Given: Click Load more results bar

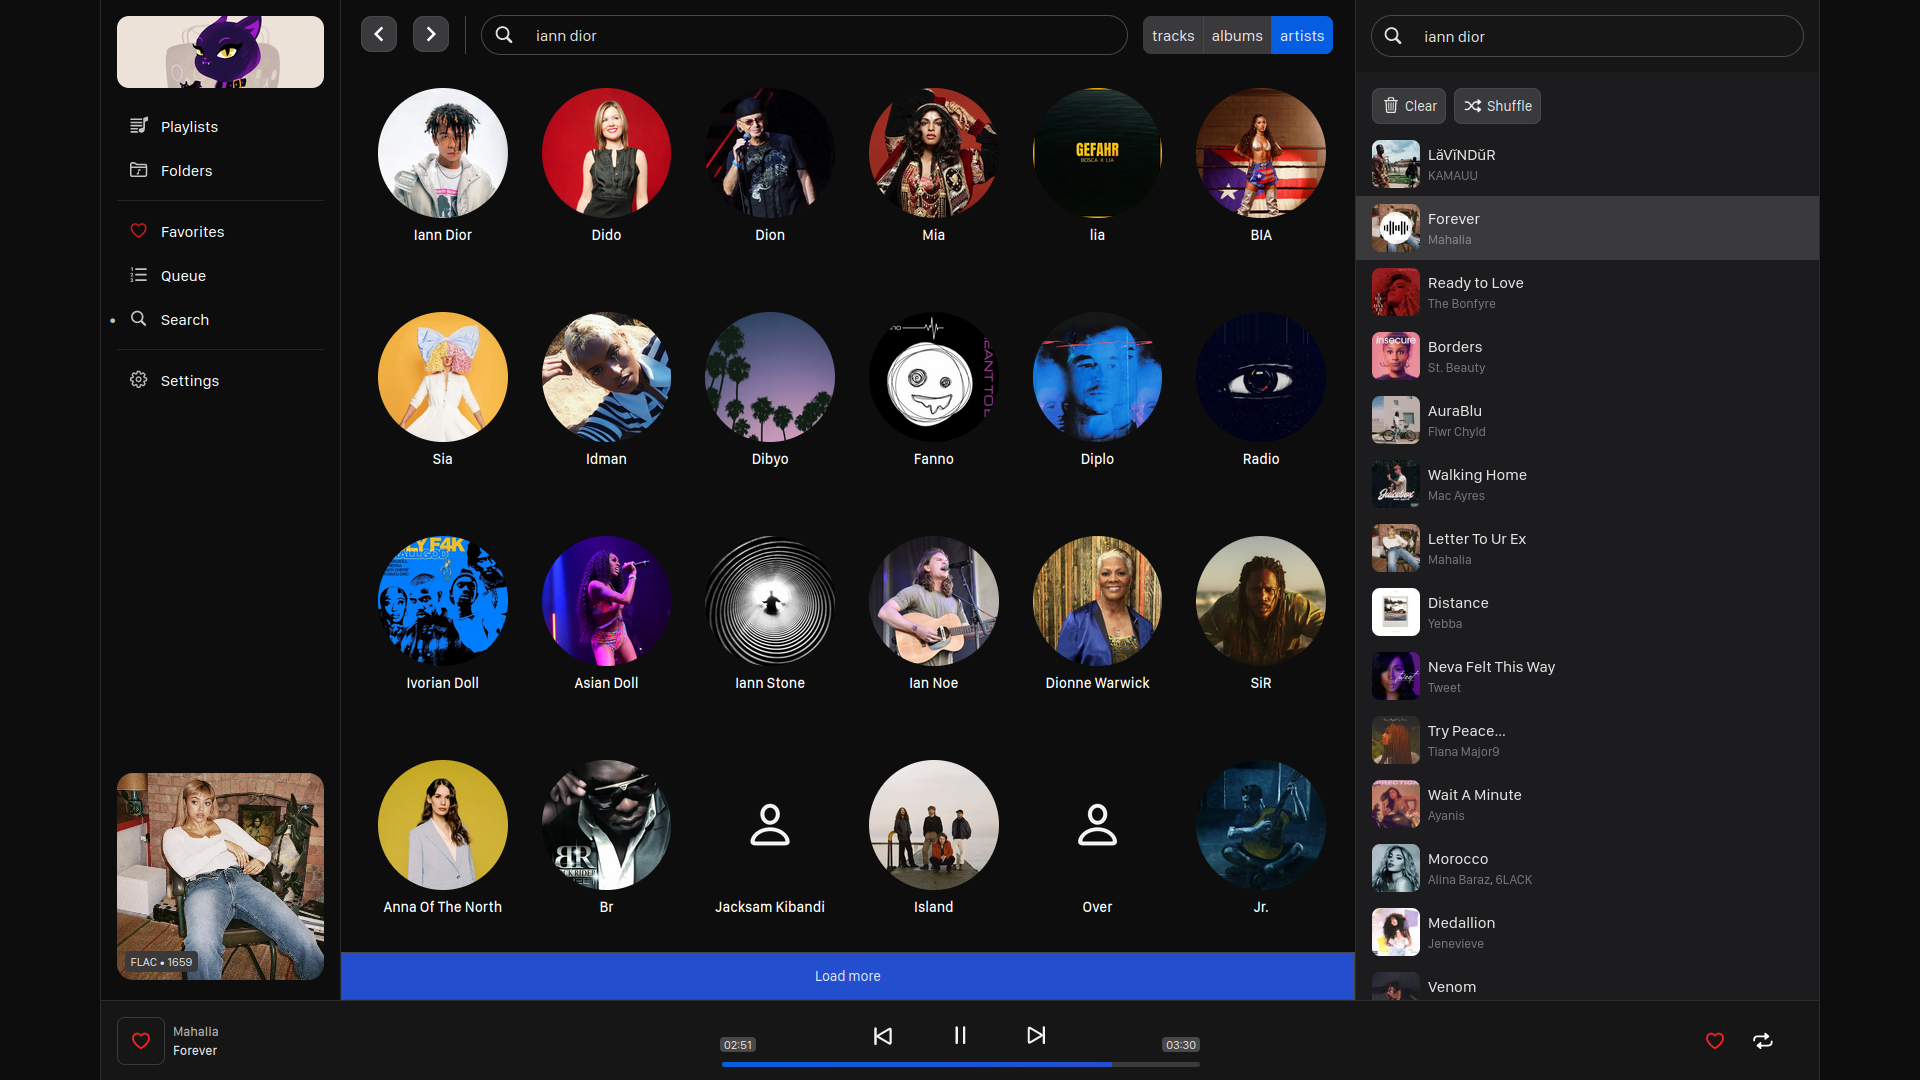Looking at the screenshot, I should (x=847, y=976).
